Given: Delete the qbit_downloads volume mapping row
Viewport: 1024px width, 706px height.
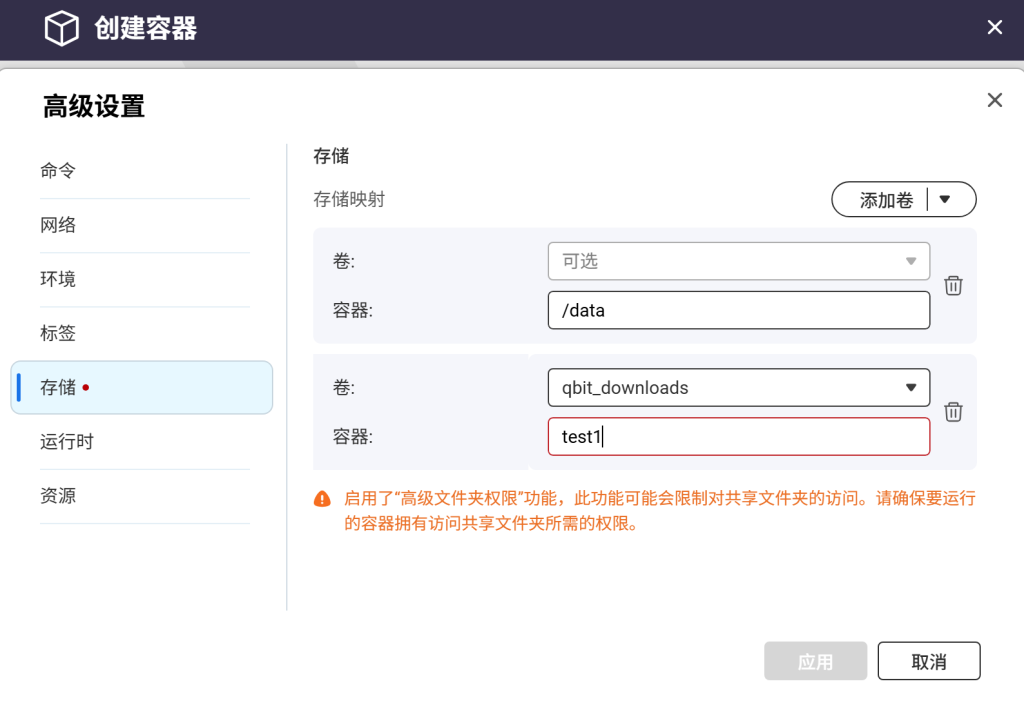Looking at the screenshot, I should (953, 412).
